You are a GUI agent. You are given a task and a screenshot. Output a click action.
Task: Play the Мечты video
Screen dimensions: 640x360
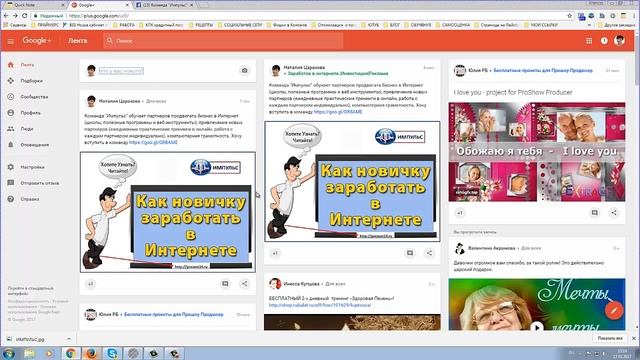(537, 327)
